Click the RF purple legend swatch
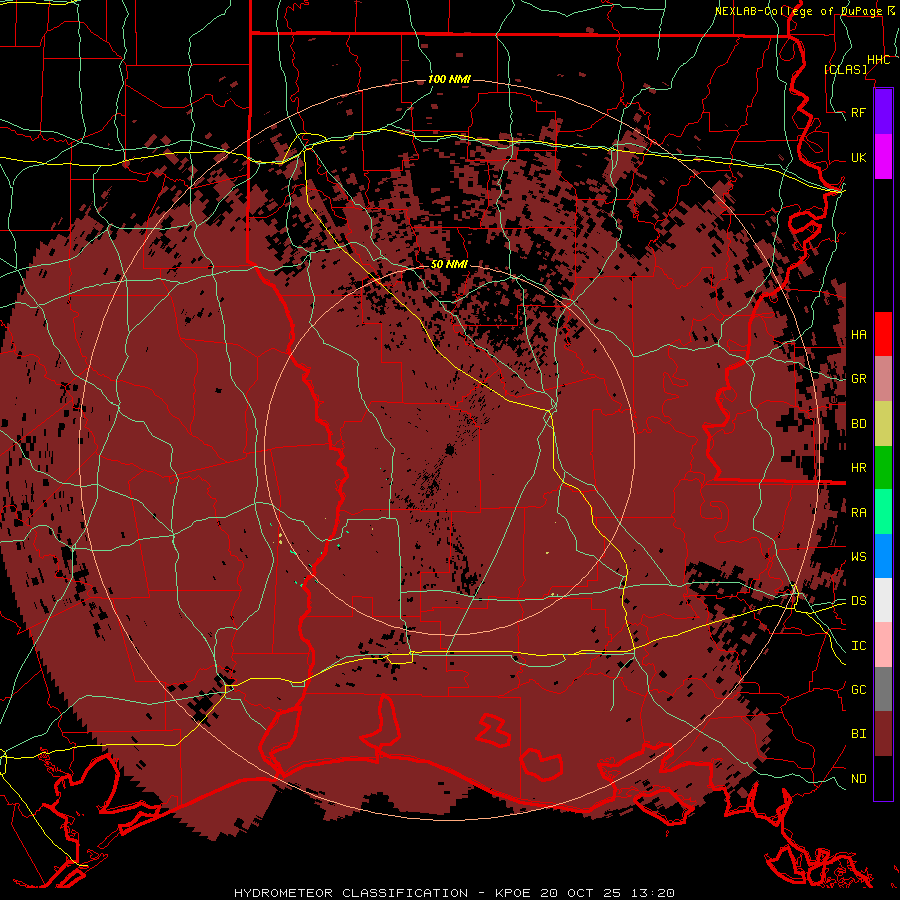The width and height of the screenshot is (900, 900). [883, 112]
